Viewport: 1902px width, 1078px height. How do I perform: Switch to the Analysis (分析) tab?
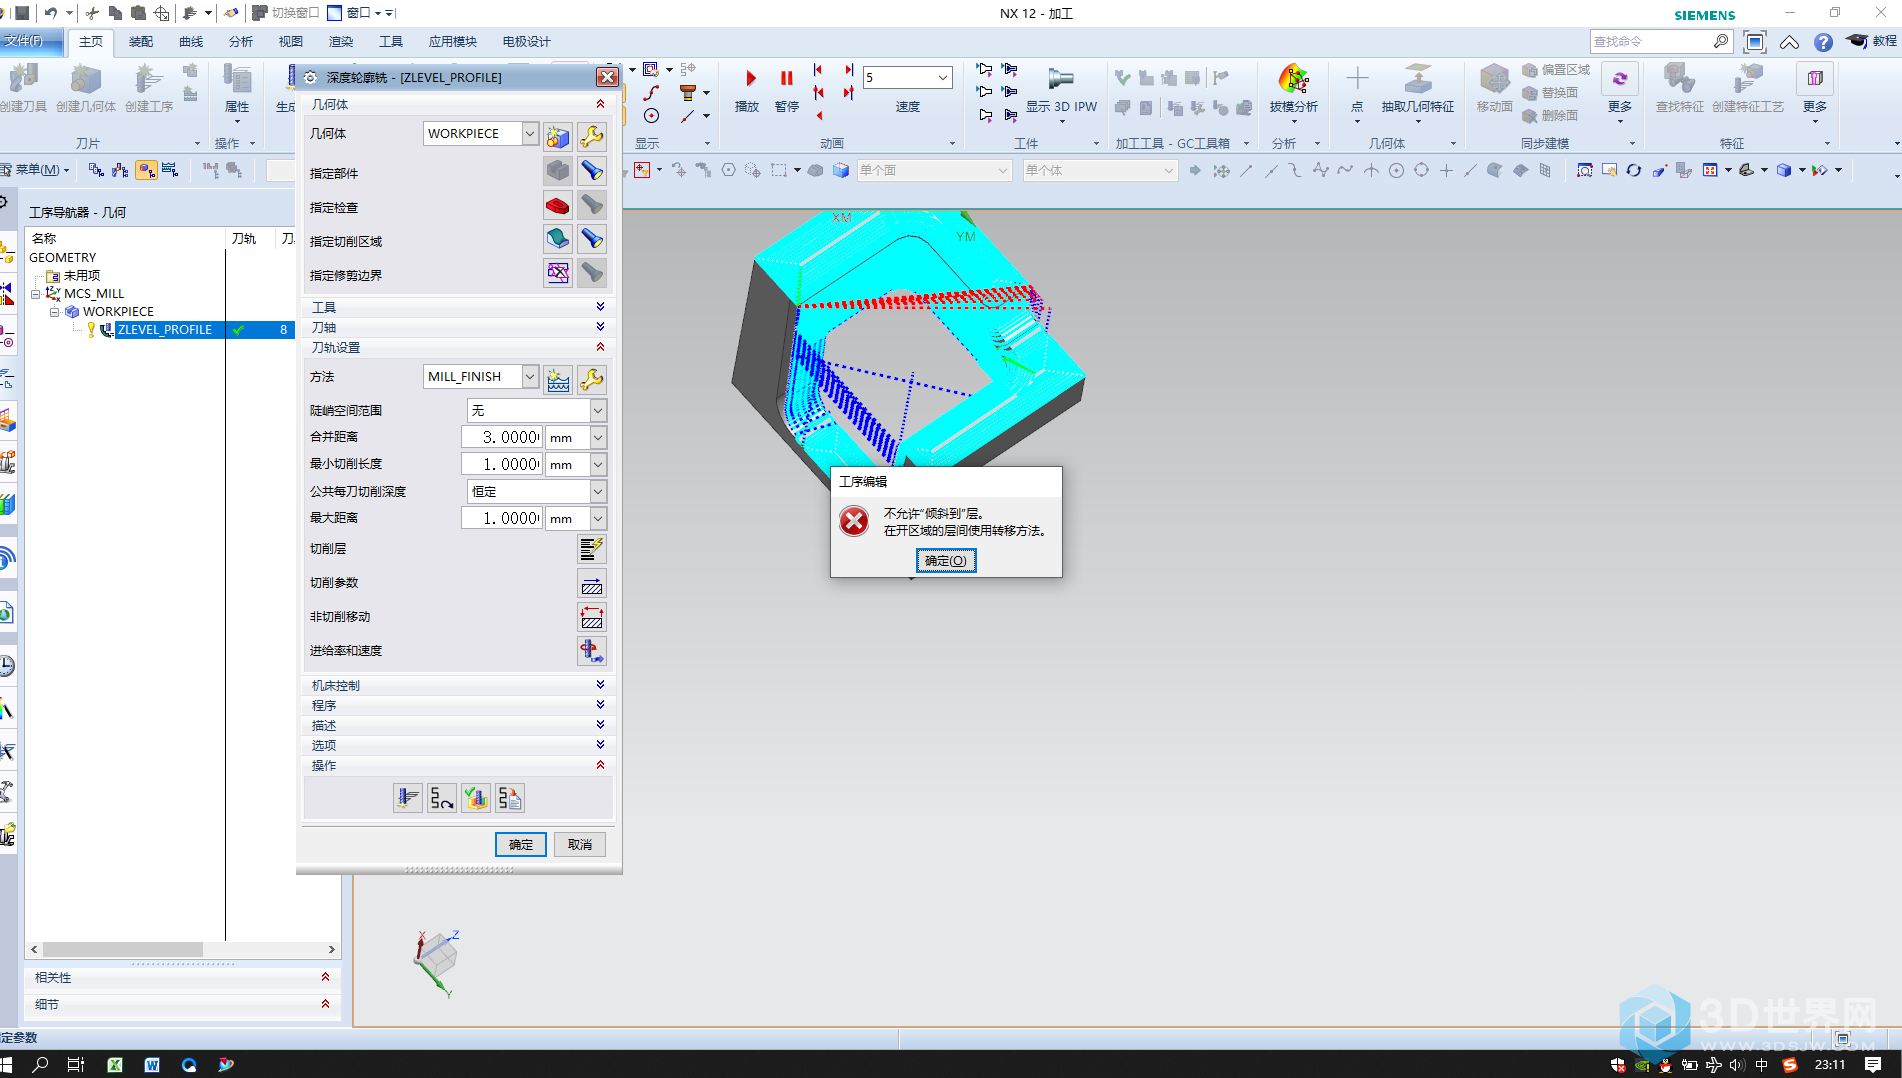241,41
